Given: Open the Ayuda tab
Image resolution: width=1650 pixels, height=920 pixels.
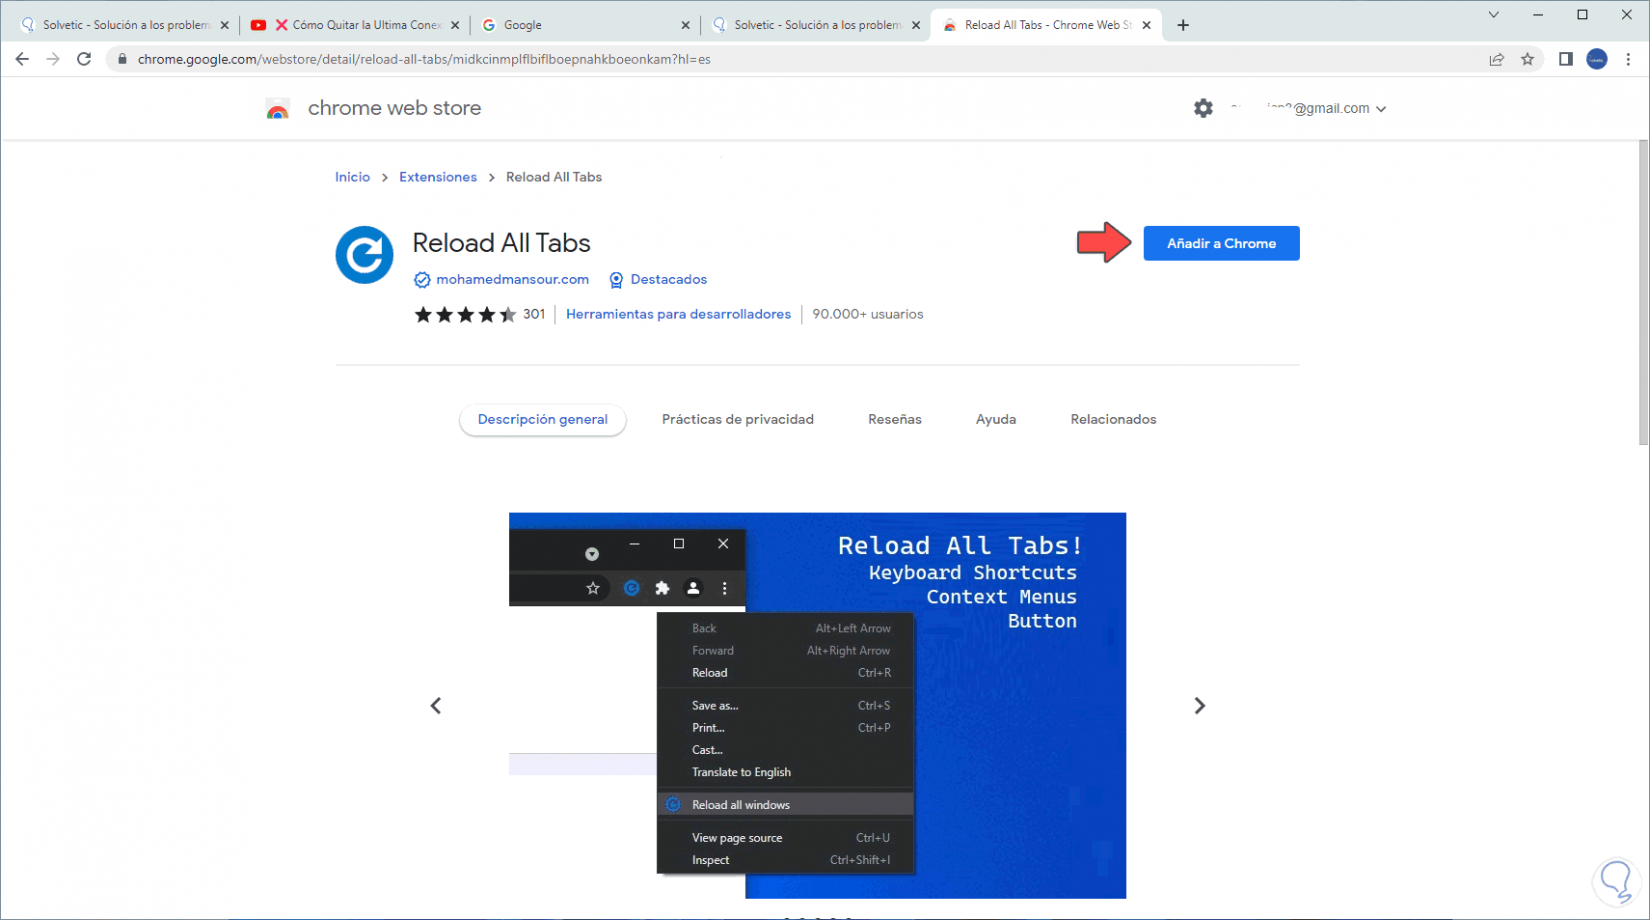Looking at the screenshot, I should point(996,420).
